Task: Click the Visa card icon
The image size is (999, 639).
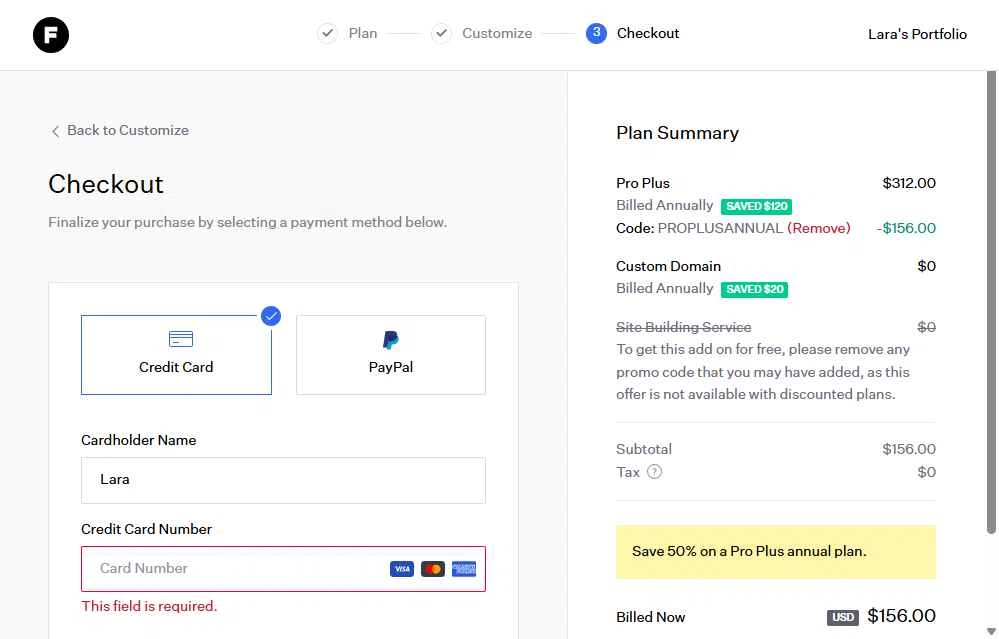Action: point(401,569)
